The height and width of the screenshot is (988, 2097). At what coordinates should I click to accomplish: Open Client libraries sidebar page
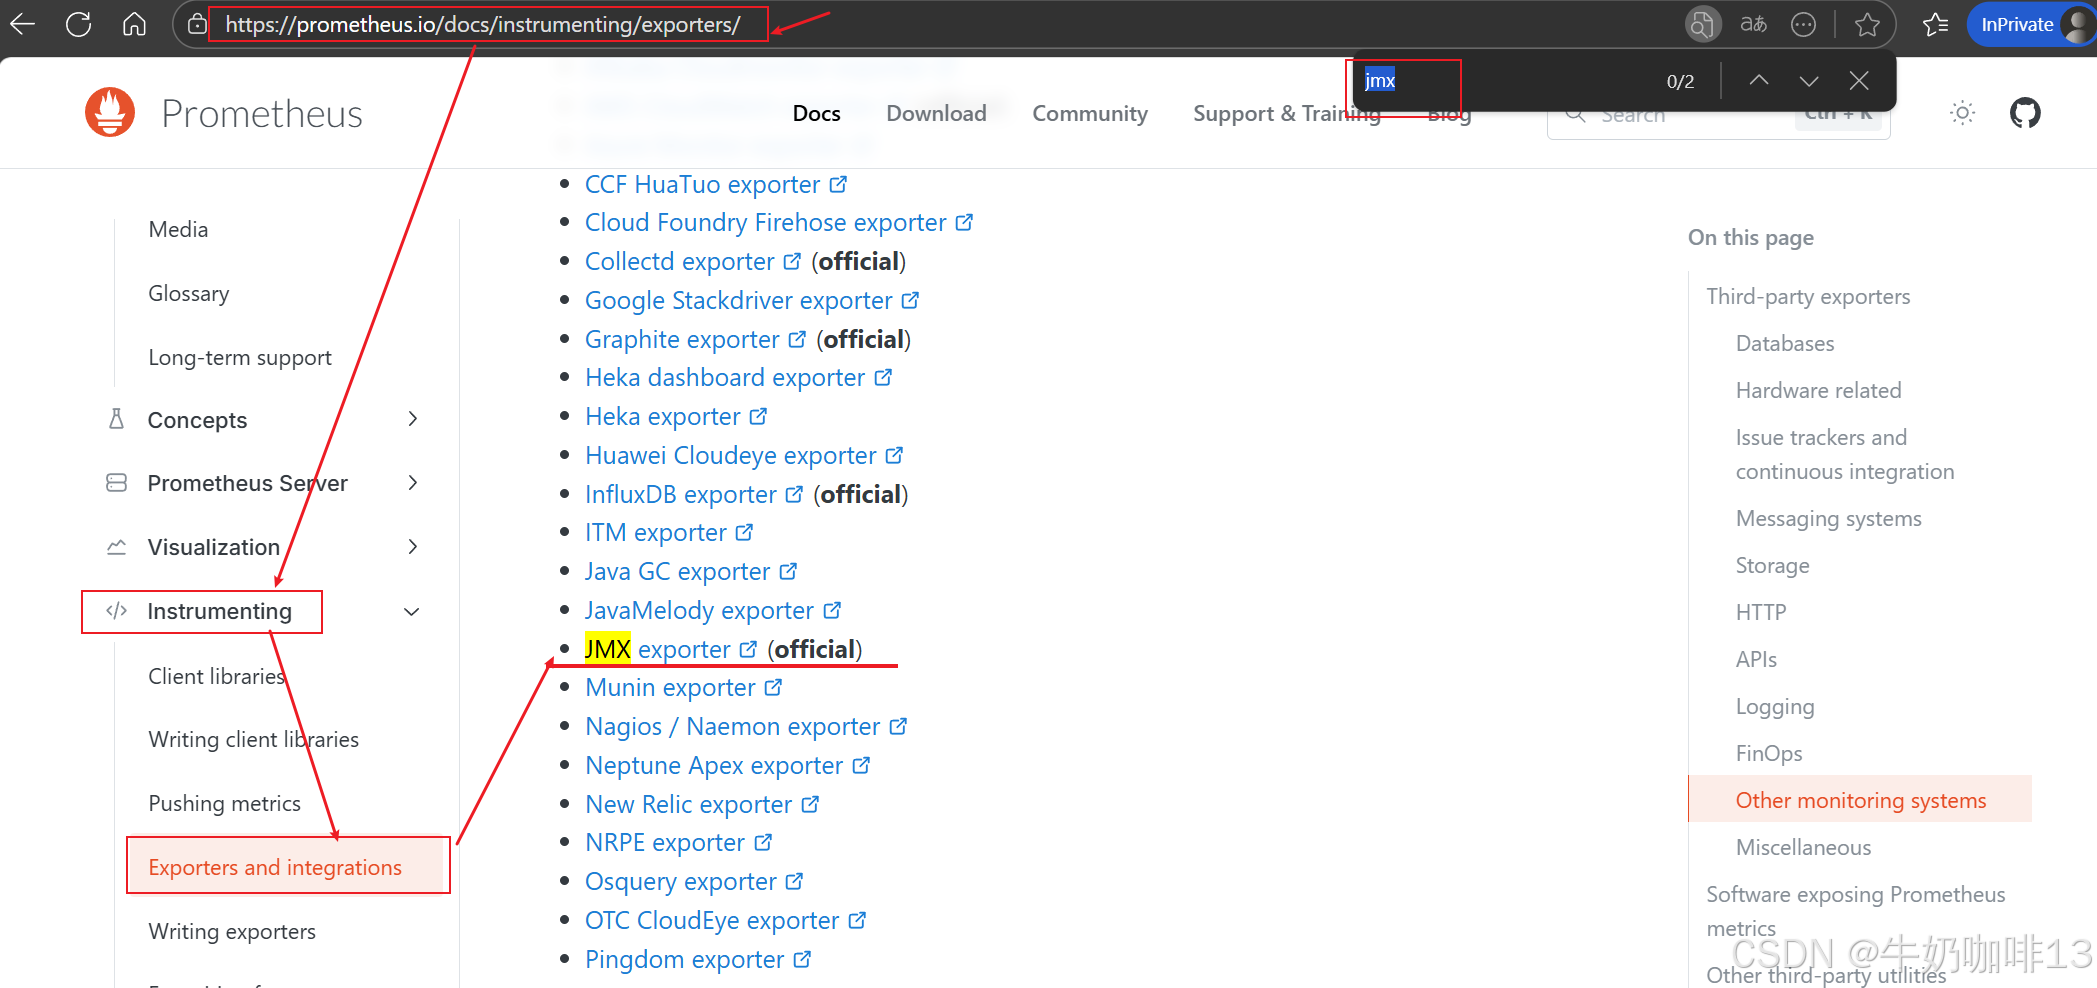tap(217, 676)
